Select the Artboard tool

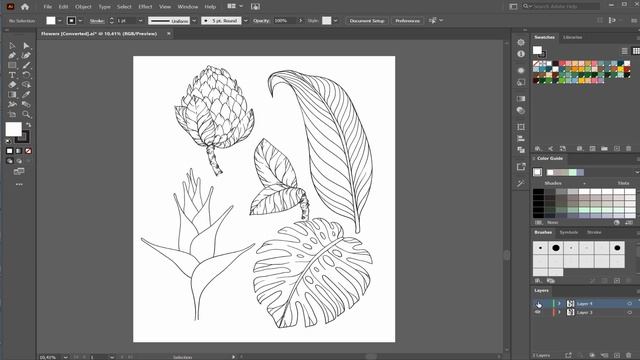[x=12, y=114]
